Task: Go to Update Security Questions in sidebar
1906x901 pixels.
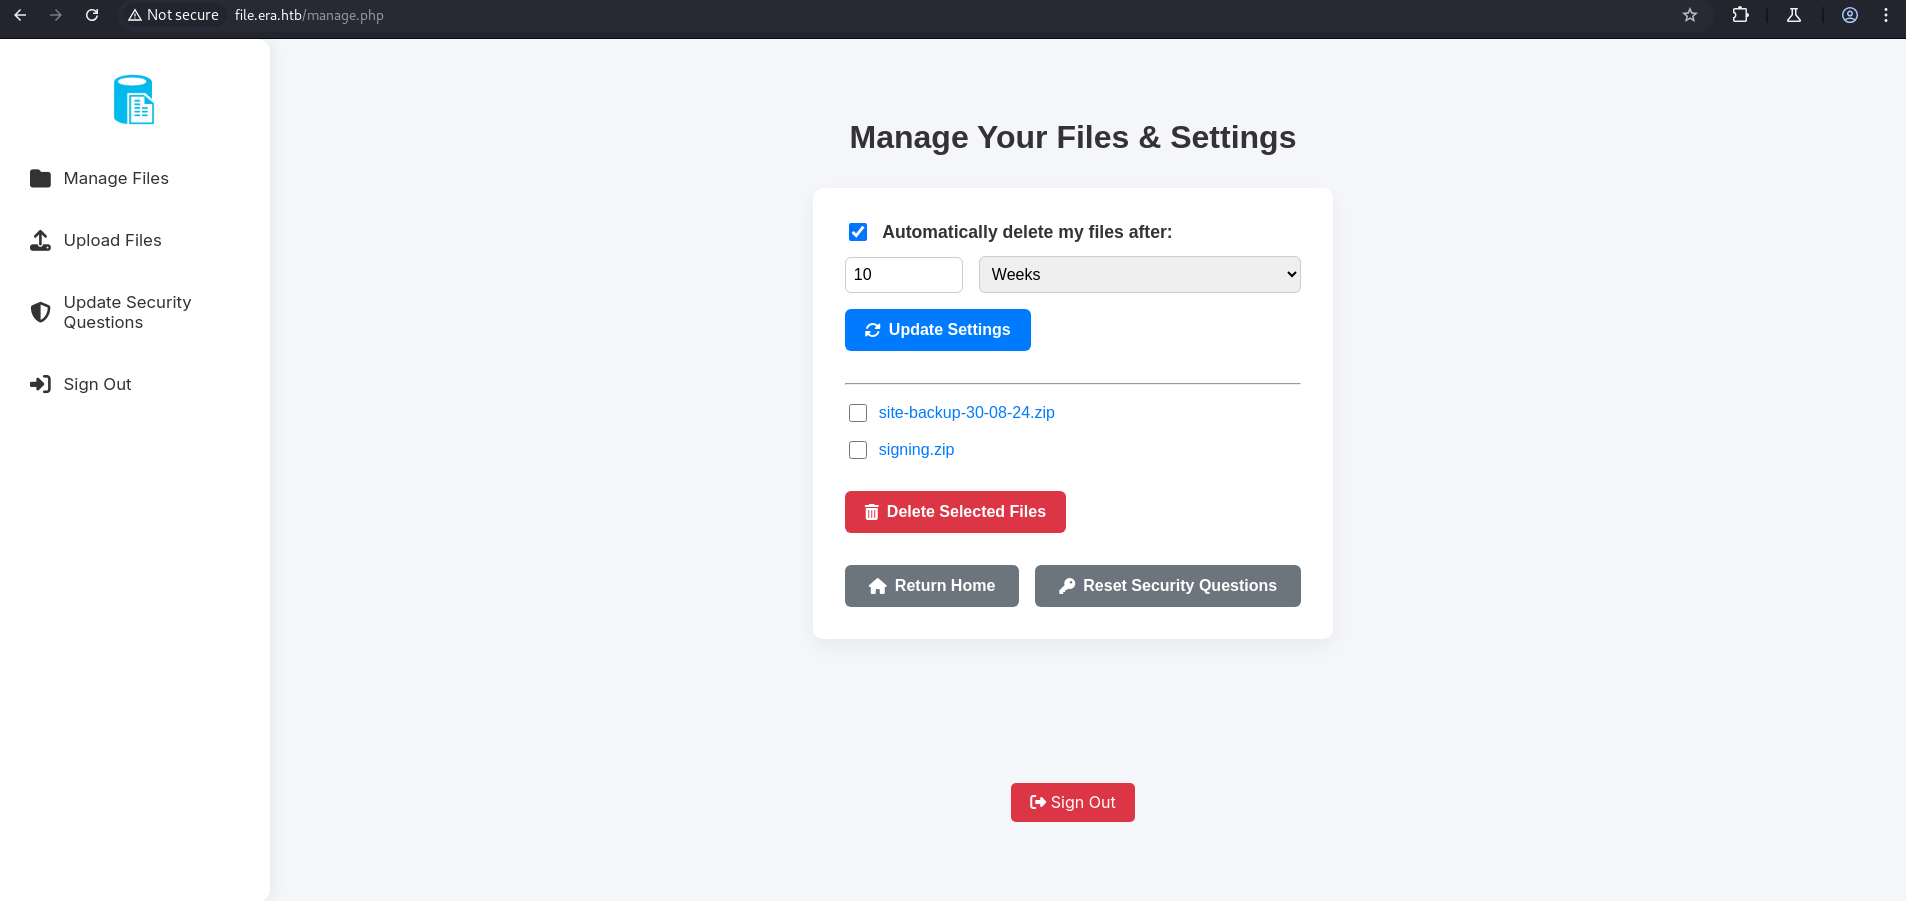Action: coord(127,312)
